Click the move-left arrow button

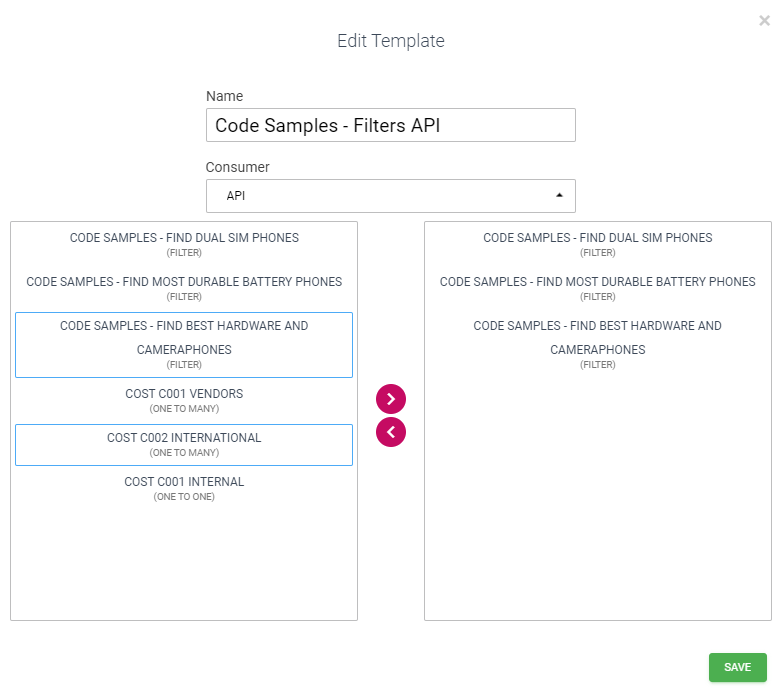tap(390, 432)
